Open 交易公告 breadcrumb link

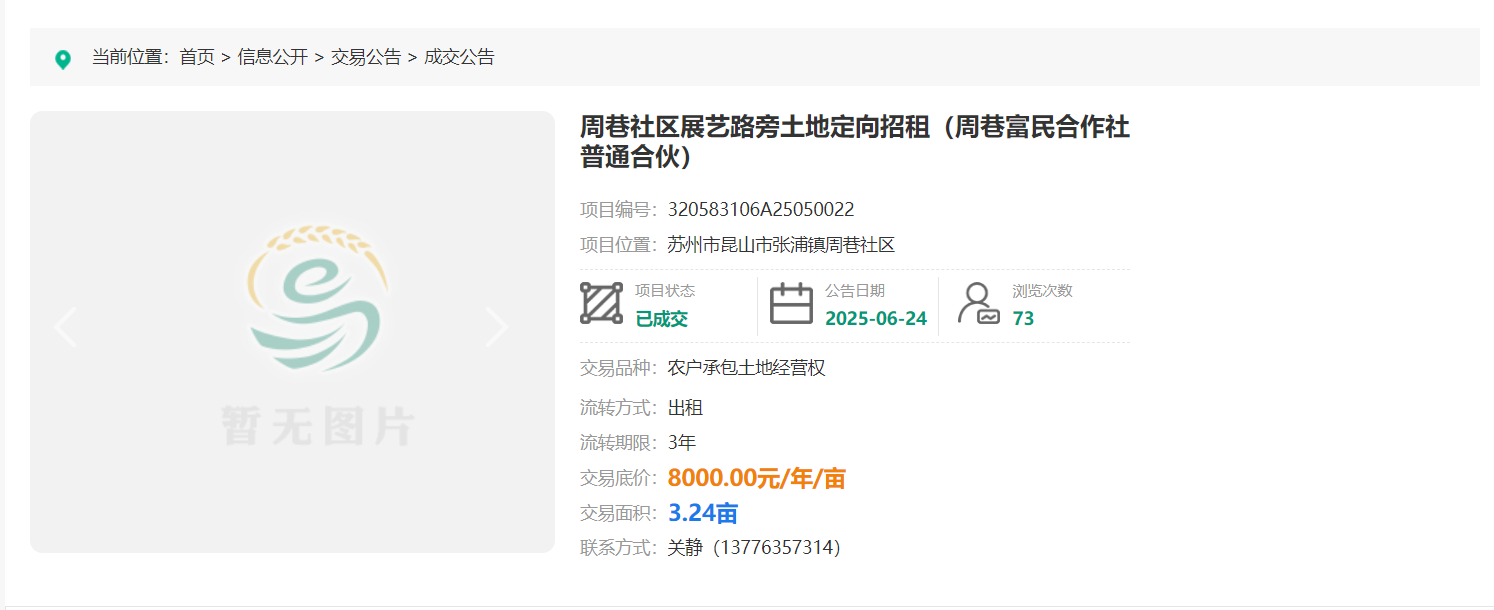coord(366,58)
